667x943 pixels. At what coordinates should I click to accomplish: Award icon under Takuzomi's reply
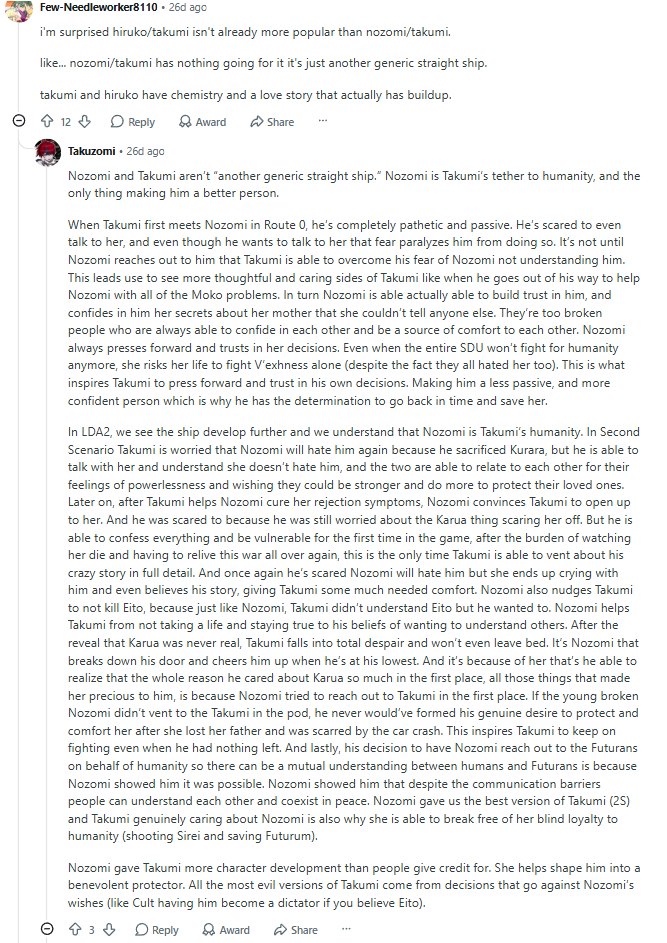pos(209,930)
